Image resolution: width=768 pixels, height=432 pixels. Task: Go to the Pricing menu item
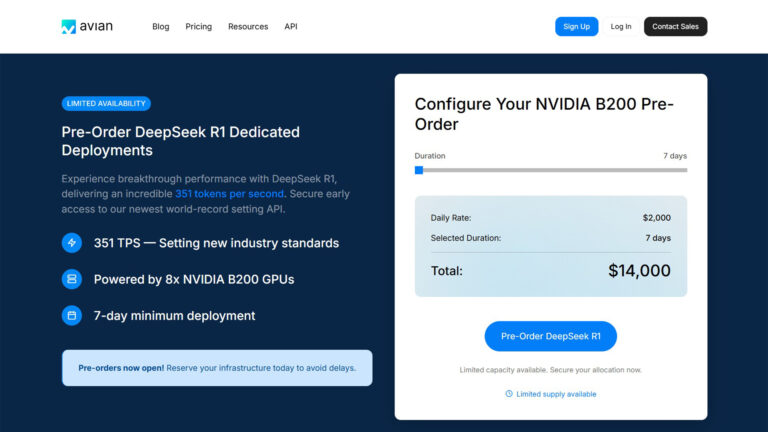click(198, 27)
